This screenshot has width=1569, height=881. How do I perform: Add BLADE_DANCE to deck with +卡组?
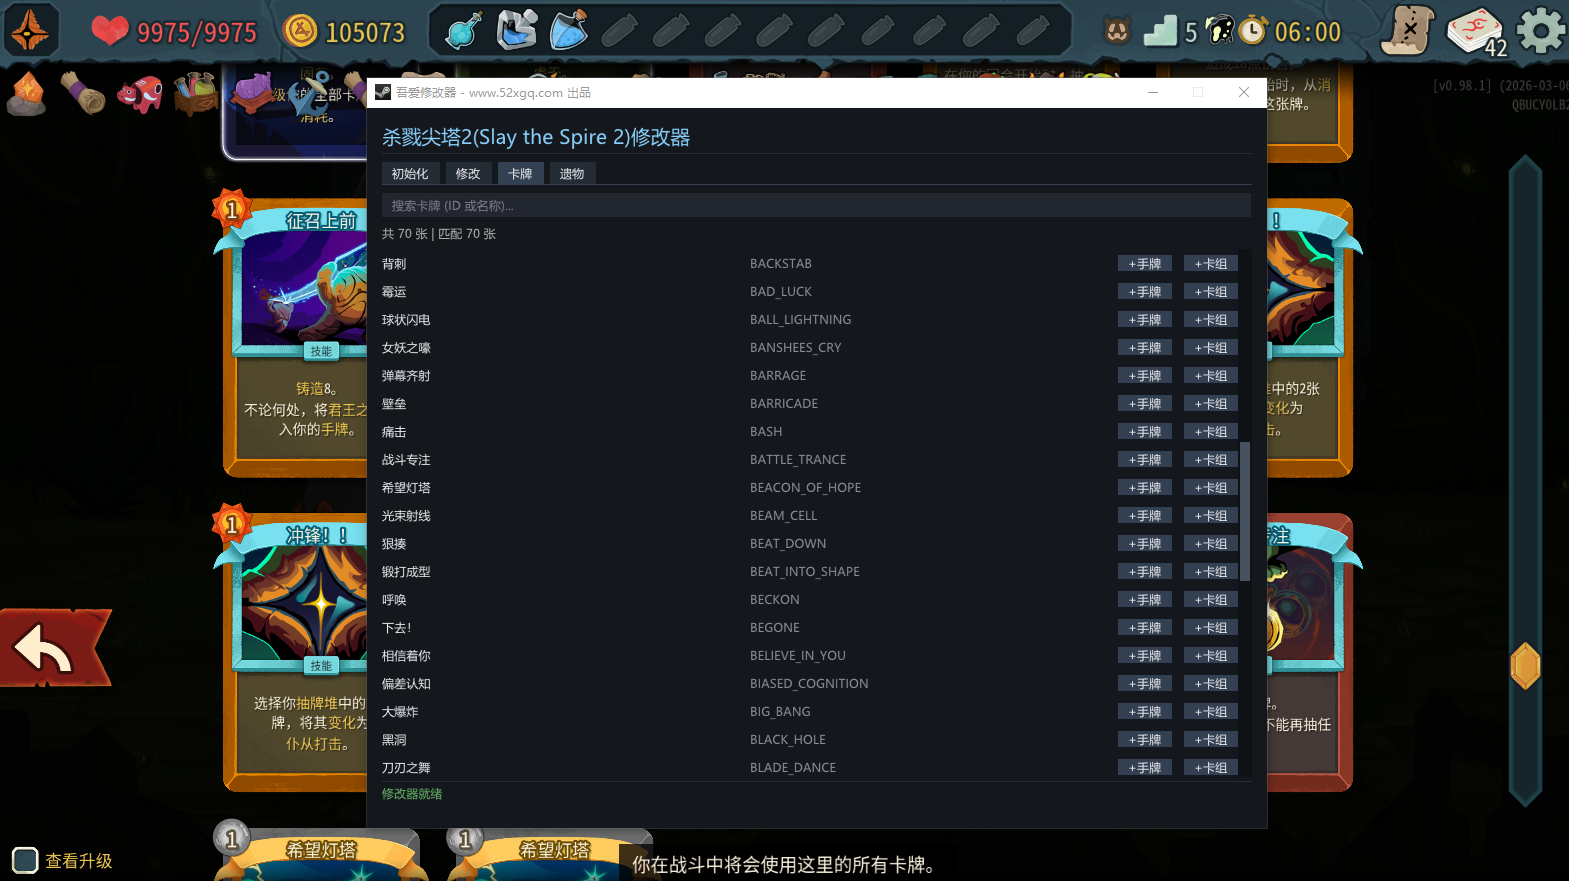pos(1211,768)
